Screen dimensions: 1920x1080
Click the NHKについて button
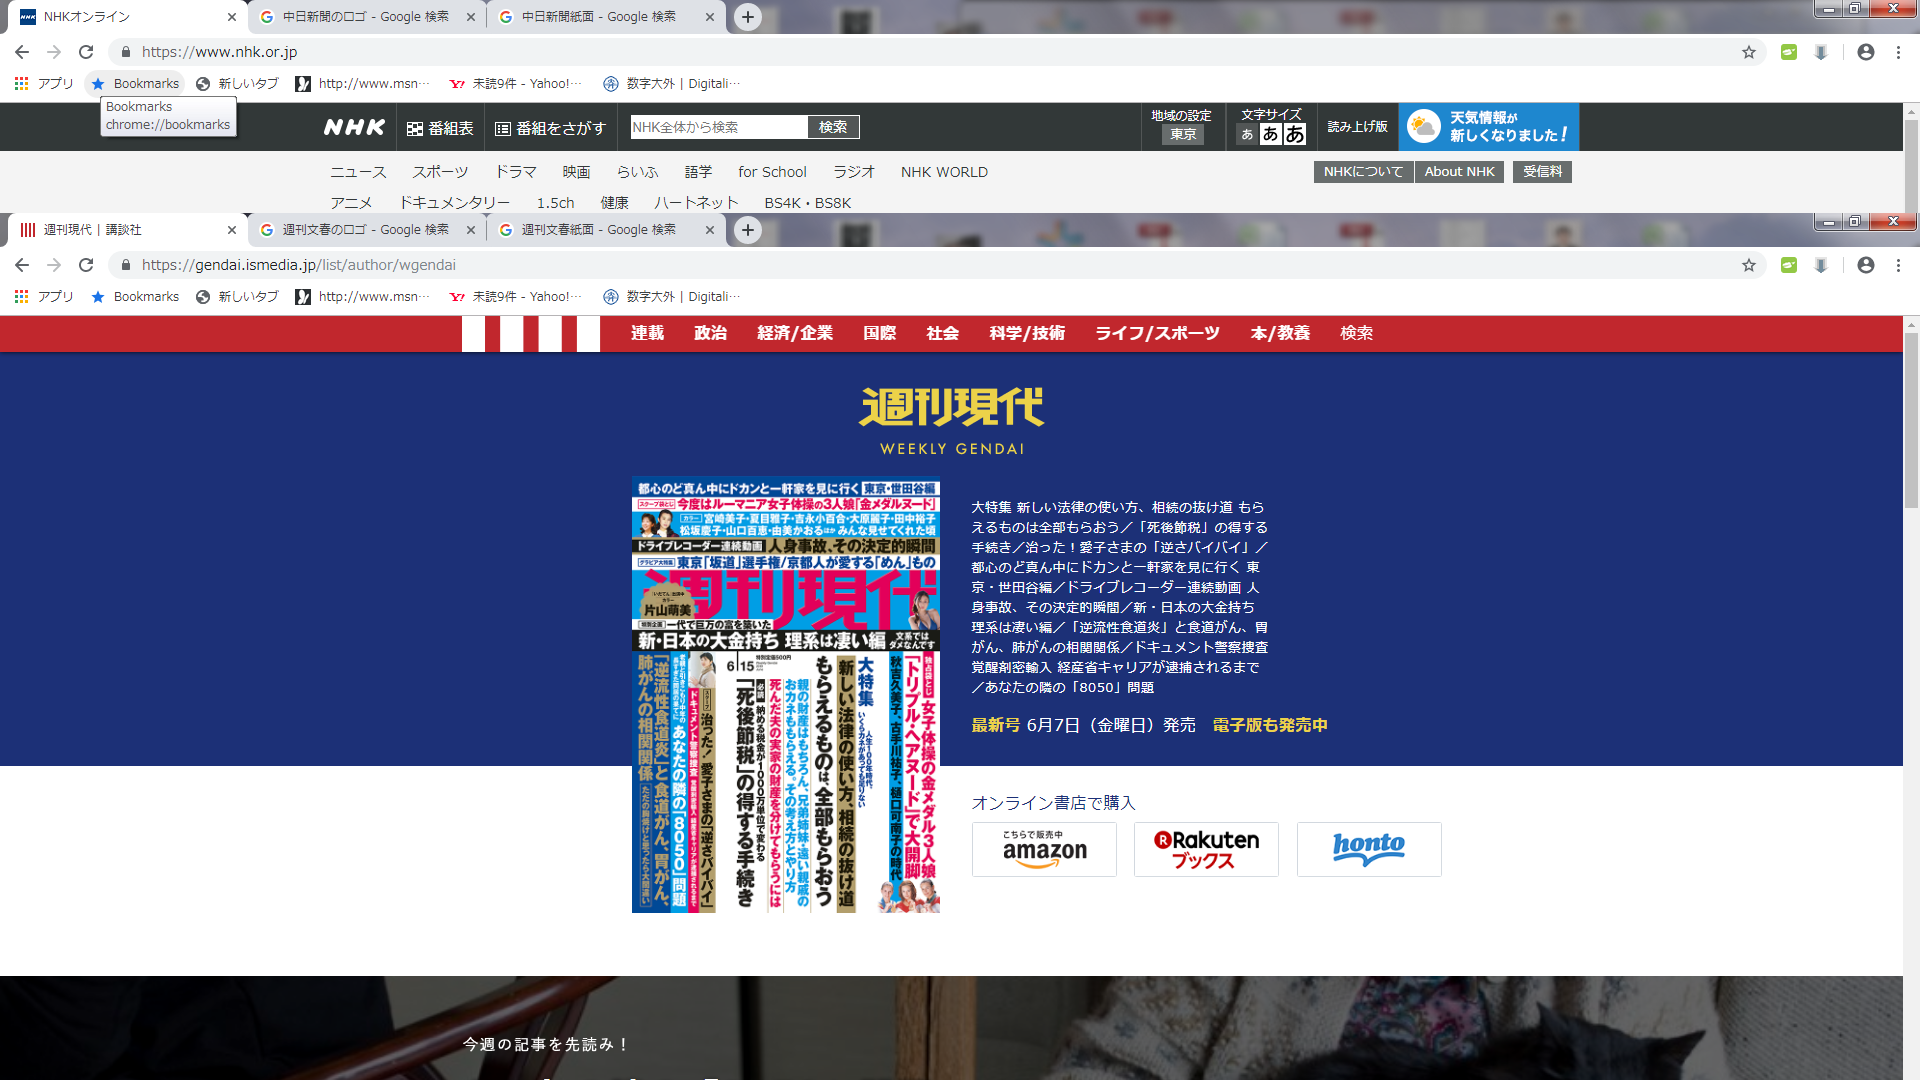(x=1364, y=172)
